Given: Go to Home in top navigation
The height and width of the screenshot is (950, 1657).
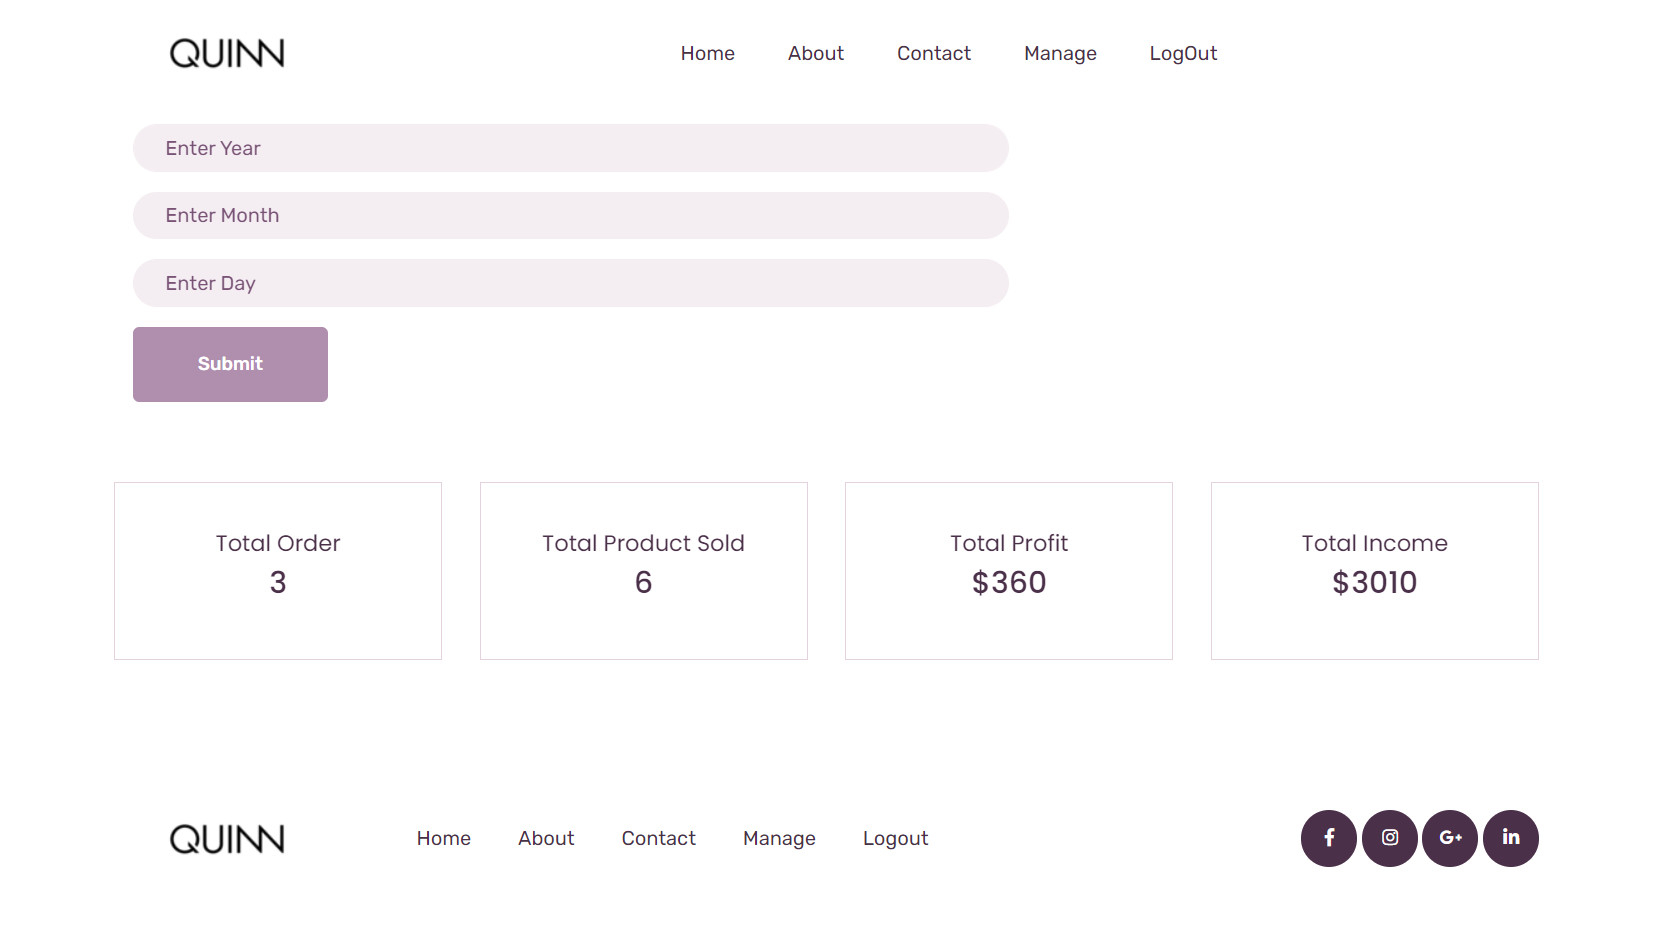Looking at the screenshot, I should [x=708, y=54].
